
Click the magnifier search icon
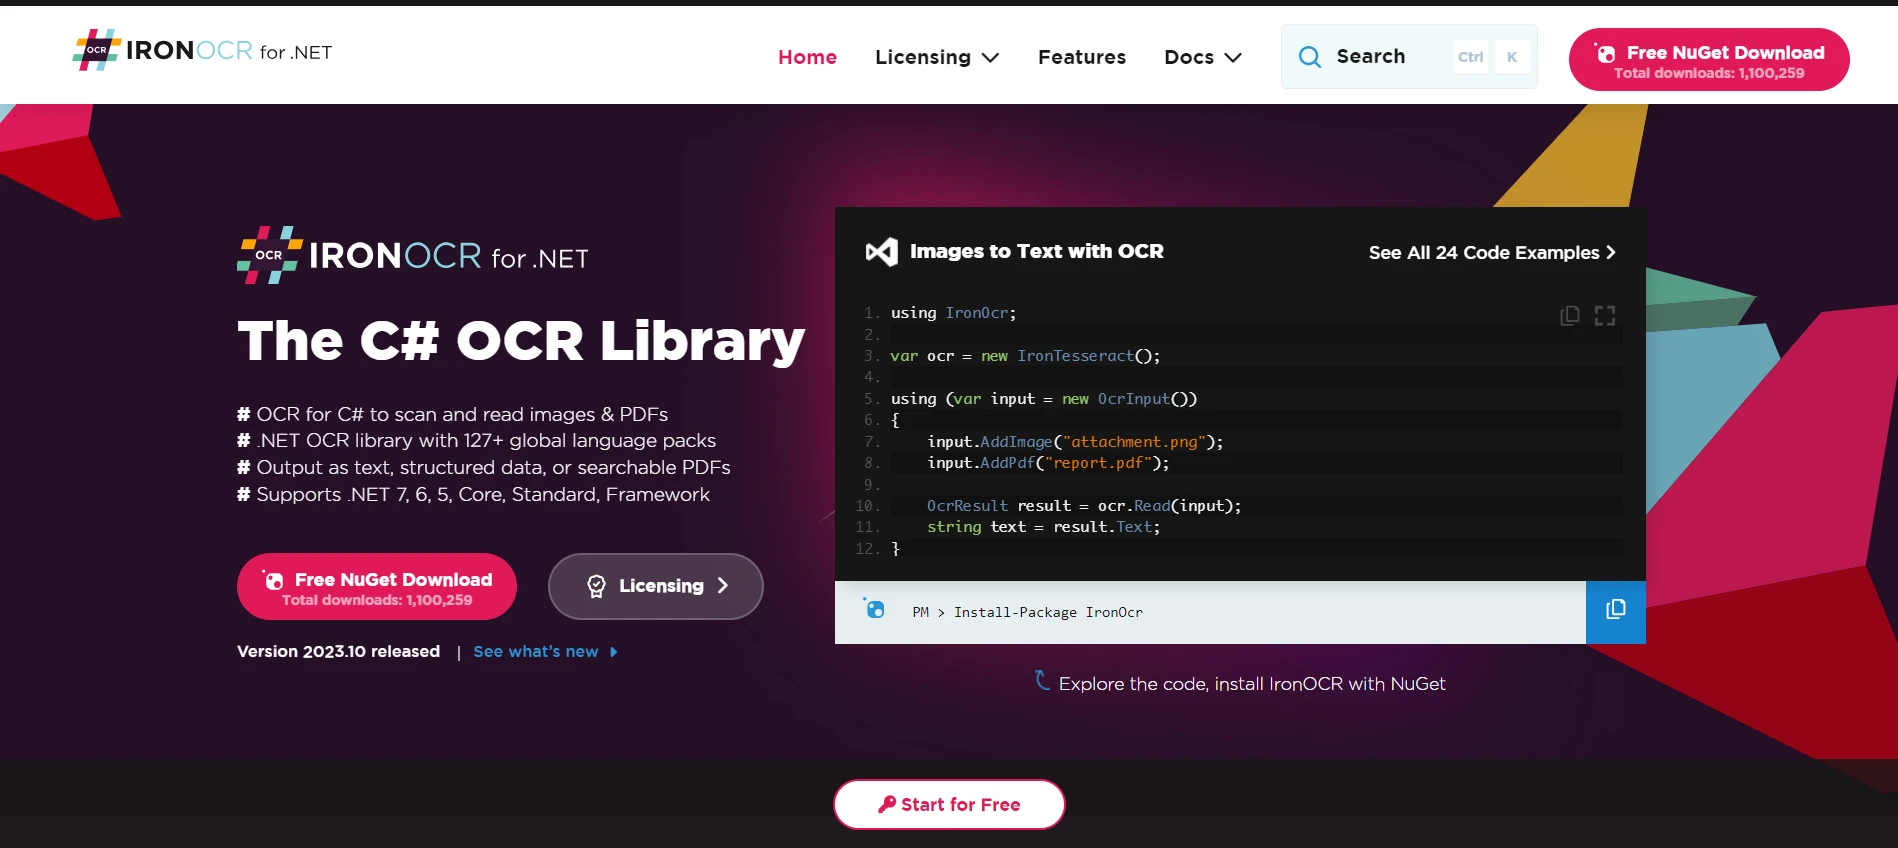point(1309,57)
